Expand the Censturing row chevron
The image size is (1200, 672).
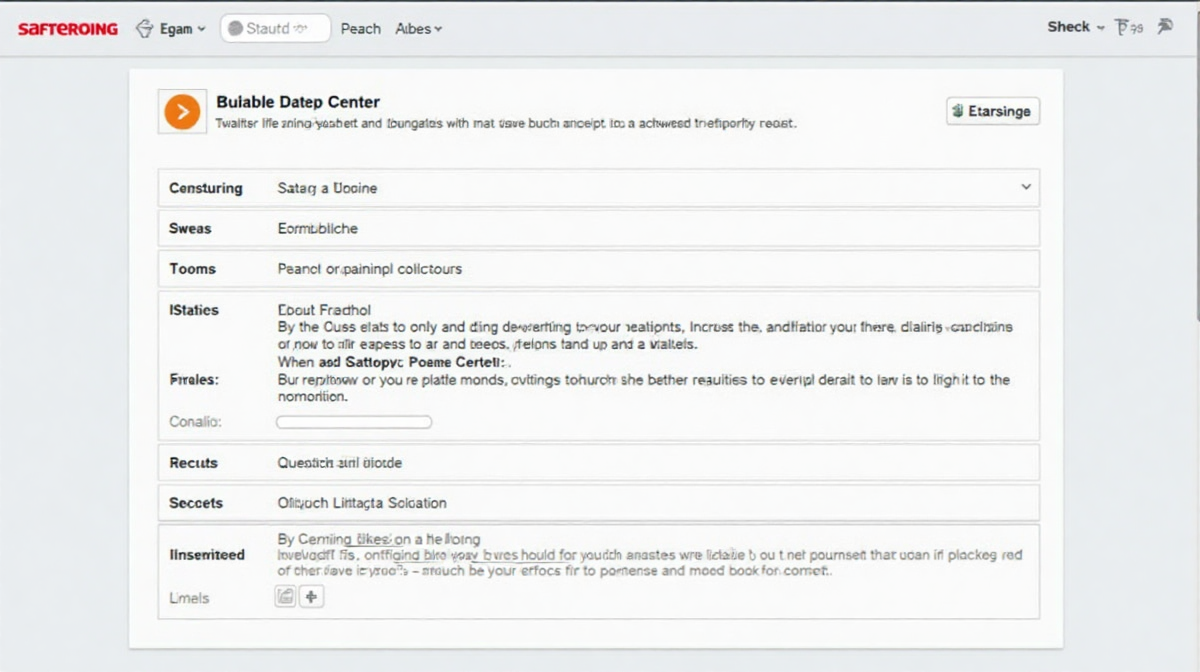pos(1025,187)
